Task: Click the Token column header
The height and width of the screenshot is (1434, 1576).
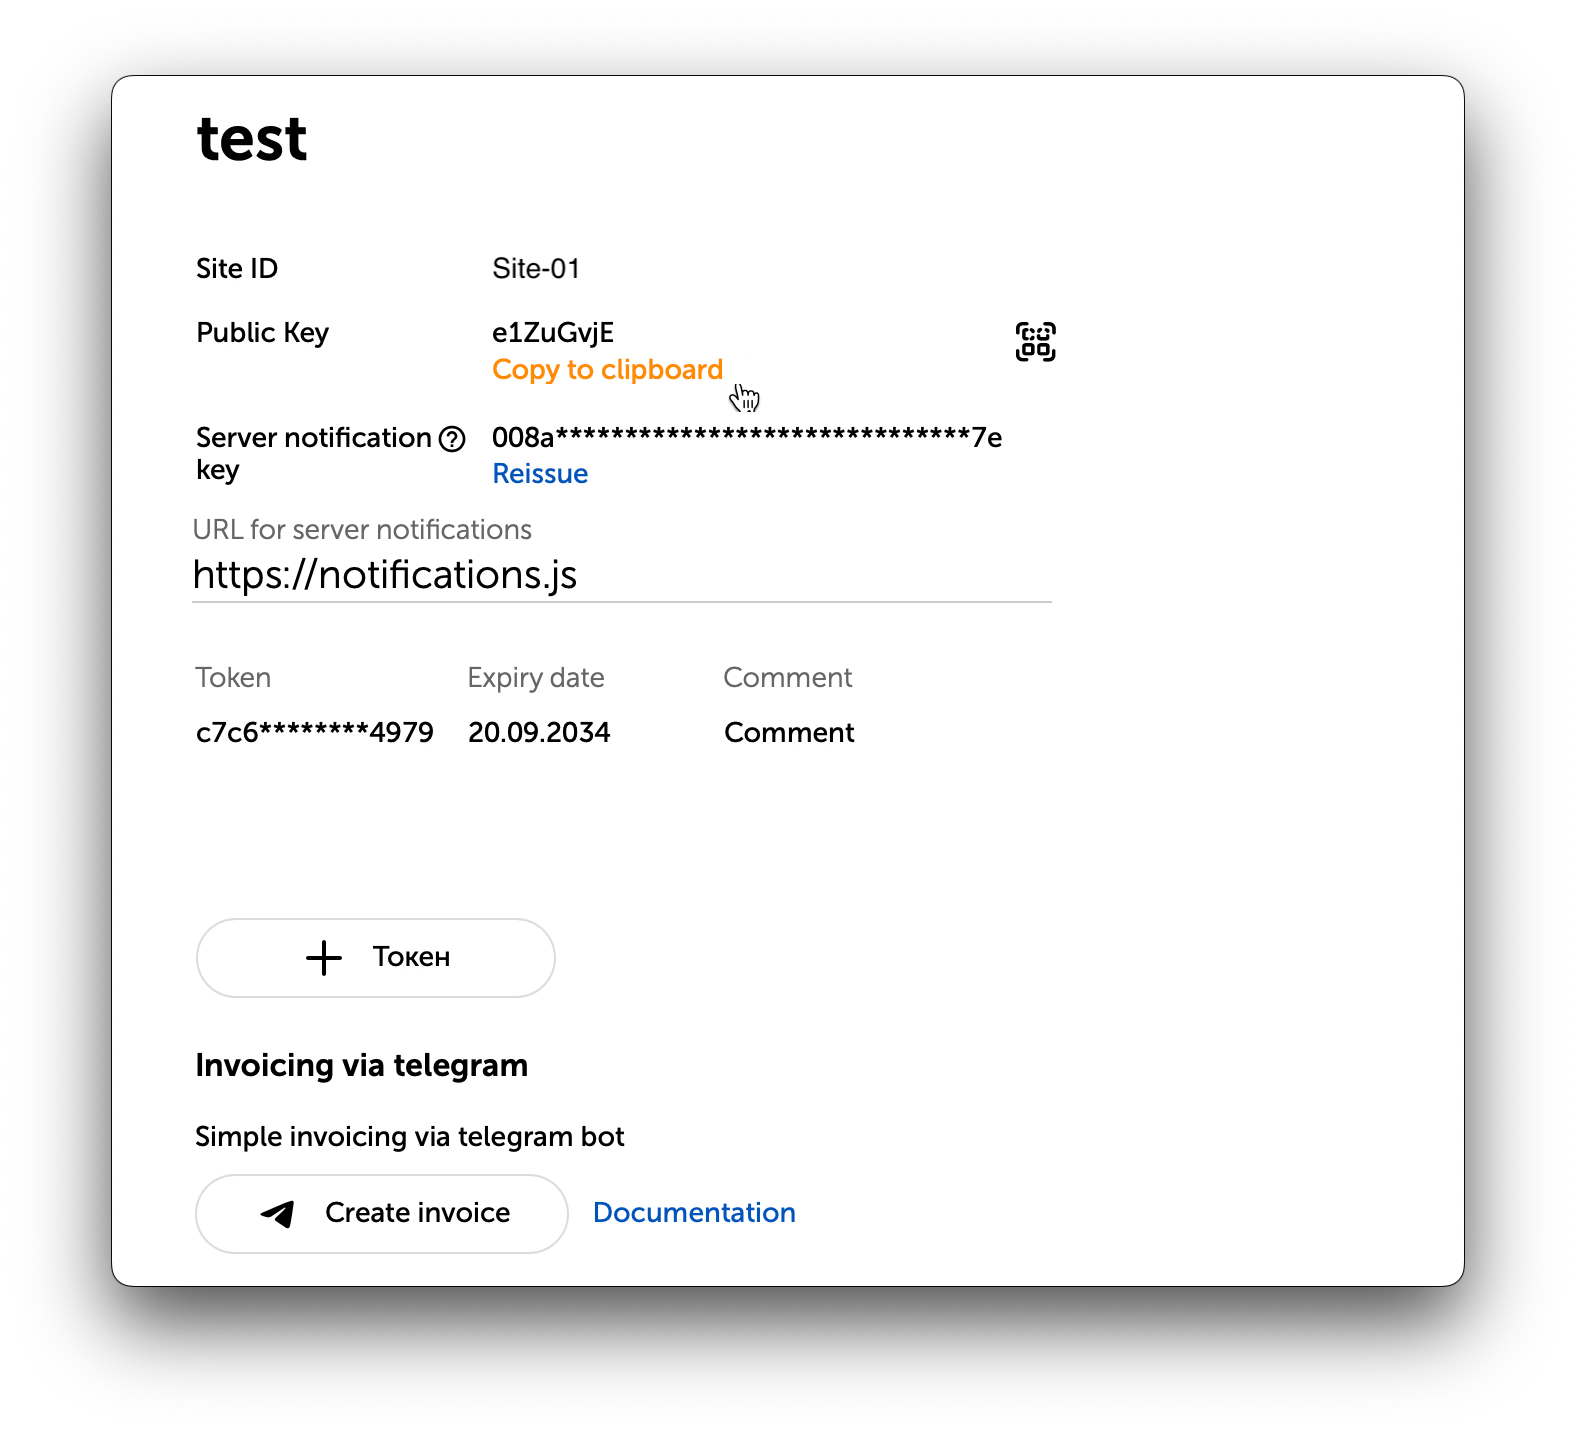Action: point(233,678)
